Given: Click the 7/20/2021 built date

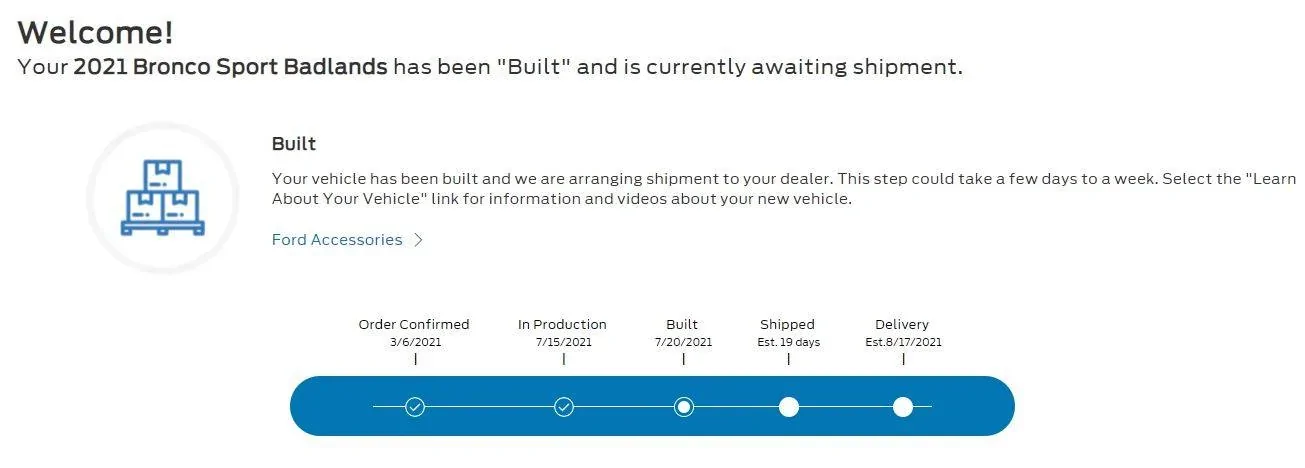Looking at the screenshot, I should click(684, 342).
